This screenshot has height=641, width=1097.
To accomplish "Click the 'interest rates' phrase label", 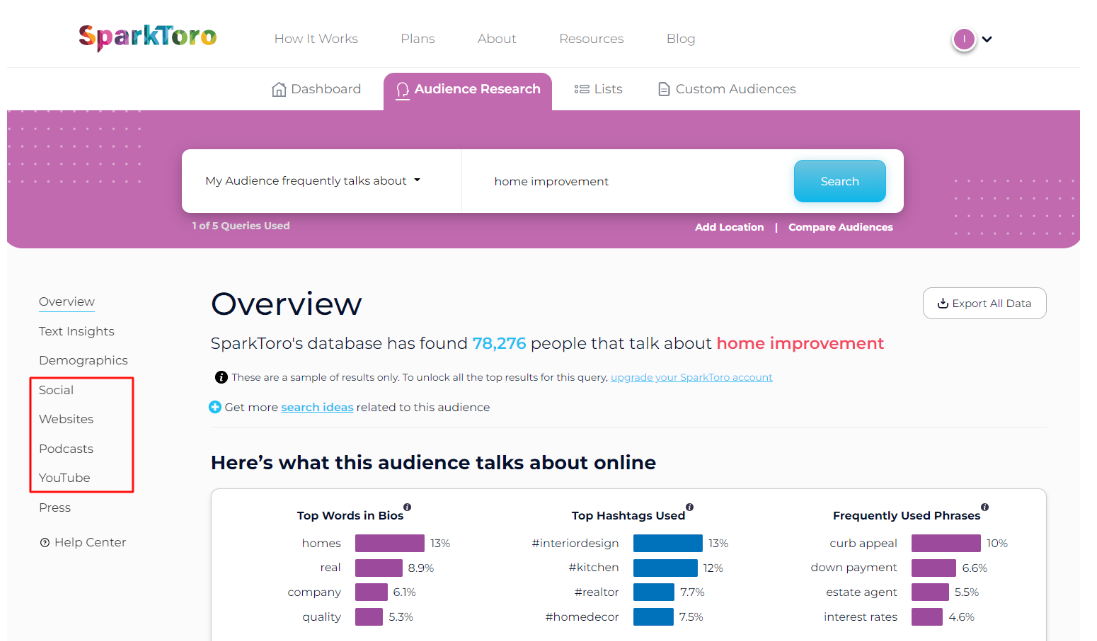I will tap(861, 617).
